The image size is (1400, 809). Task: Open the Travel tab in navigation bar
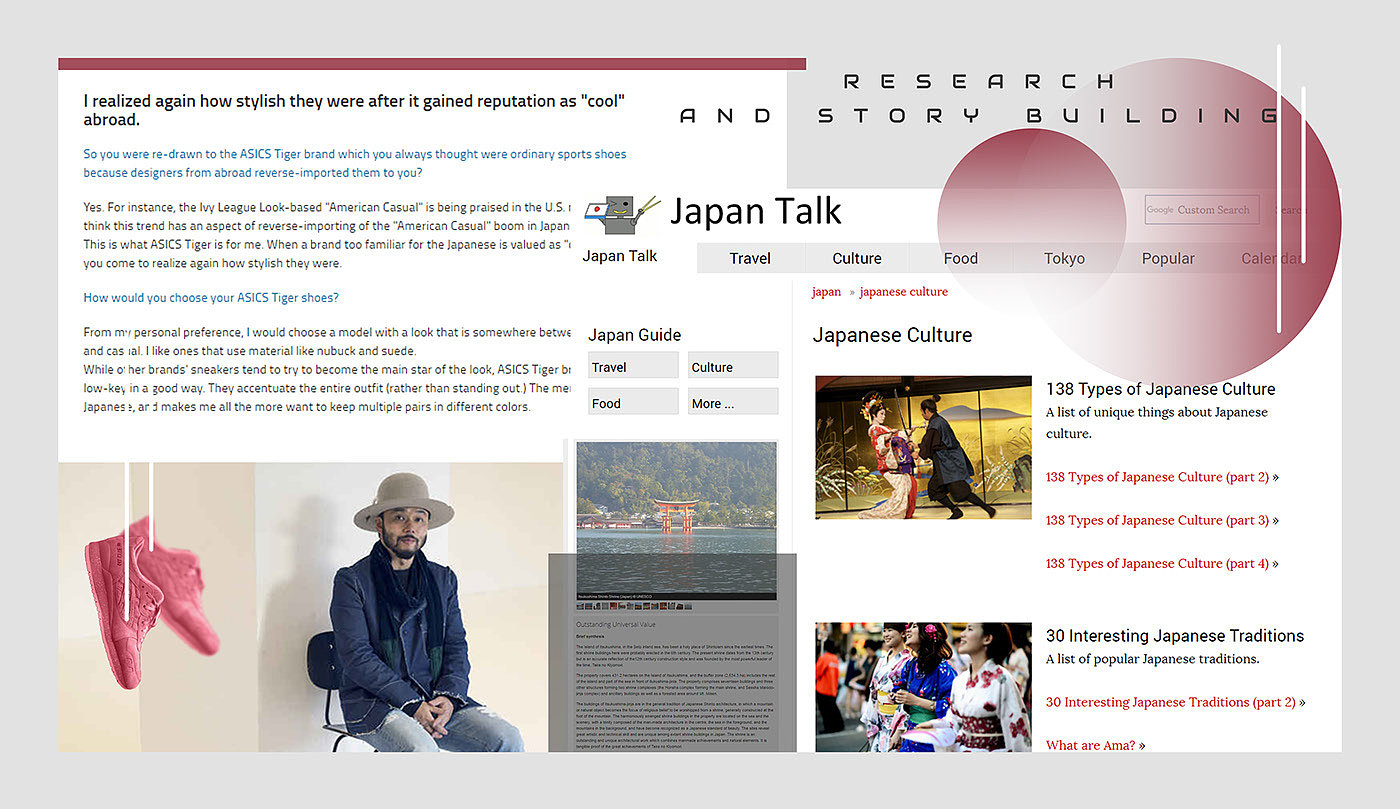(750, 258)
